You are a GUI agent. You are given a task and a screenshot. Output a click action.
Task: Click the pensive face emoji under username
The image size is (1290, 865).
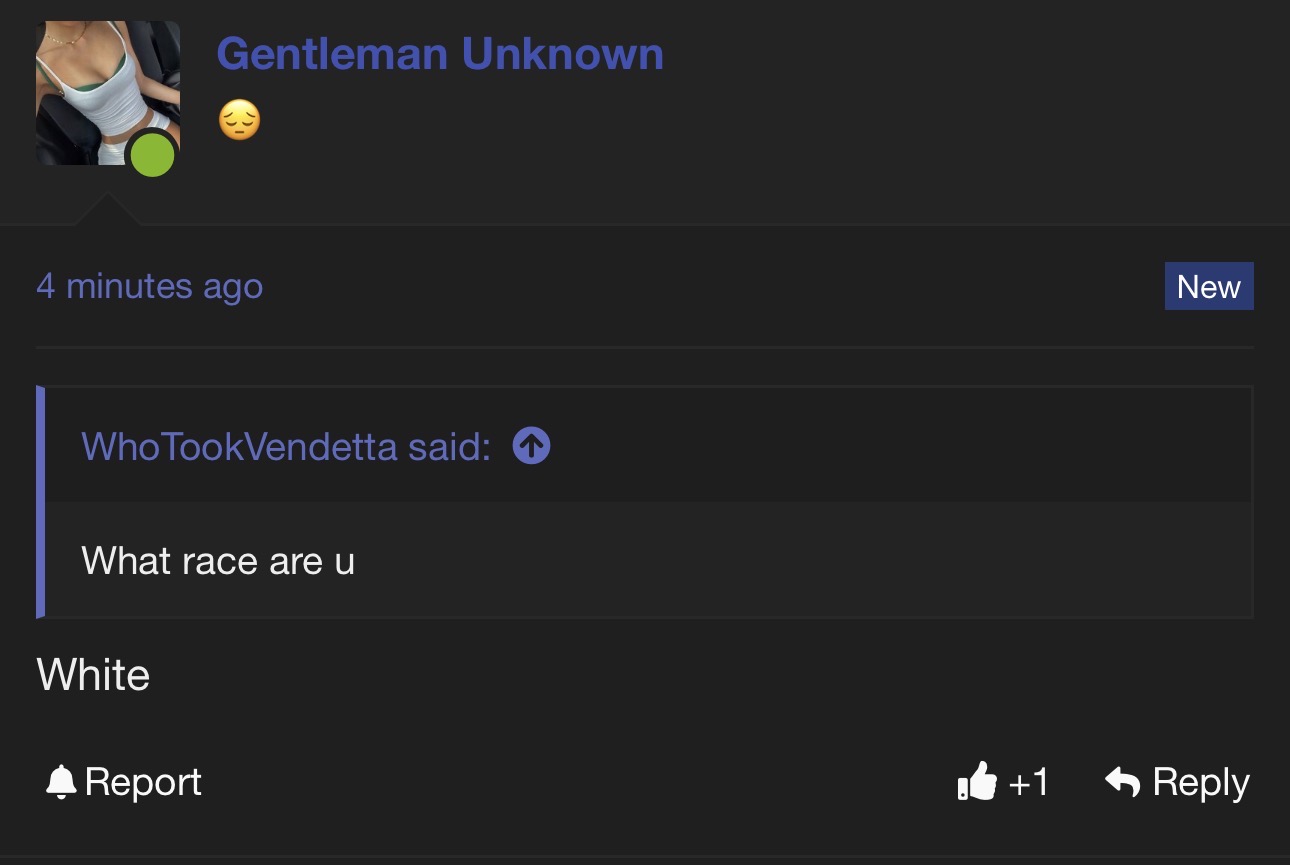click(x=239, y=121)
